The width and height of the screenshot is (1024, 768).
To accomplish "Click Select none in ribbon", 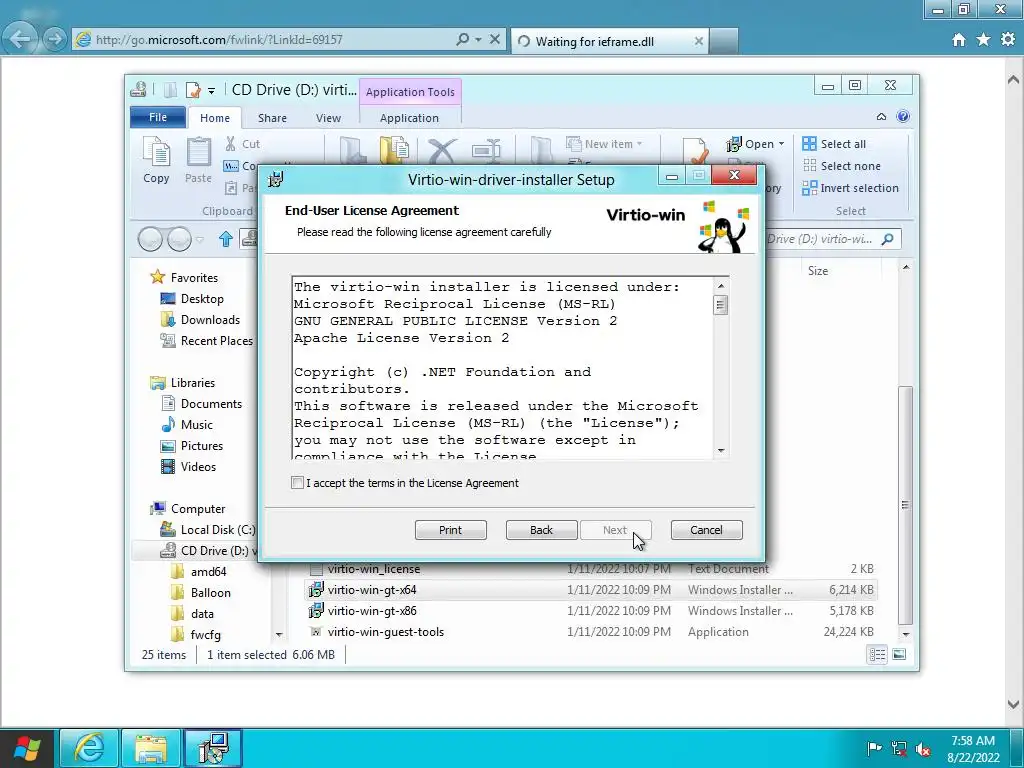I will pyautogui.click(x=841, y=166).
